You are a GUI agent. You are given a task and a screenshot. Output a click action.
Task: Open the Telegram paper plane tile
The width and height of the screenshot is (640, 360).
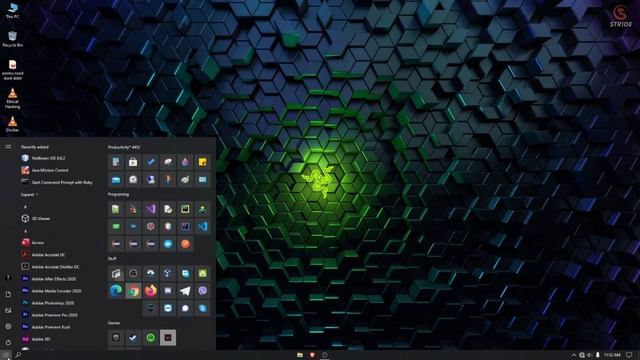tap(185, 291)
